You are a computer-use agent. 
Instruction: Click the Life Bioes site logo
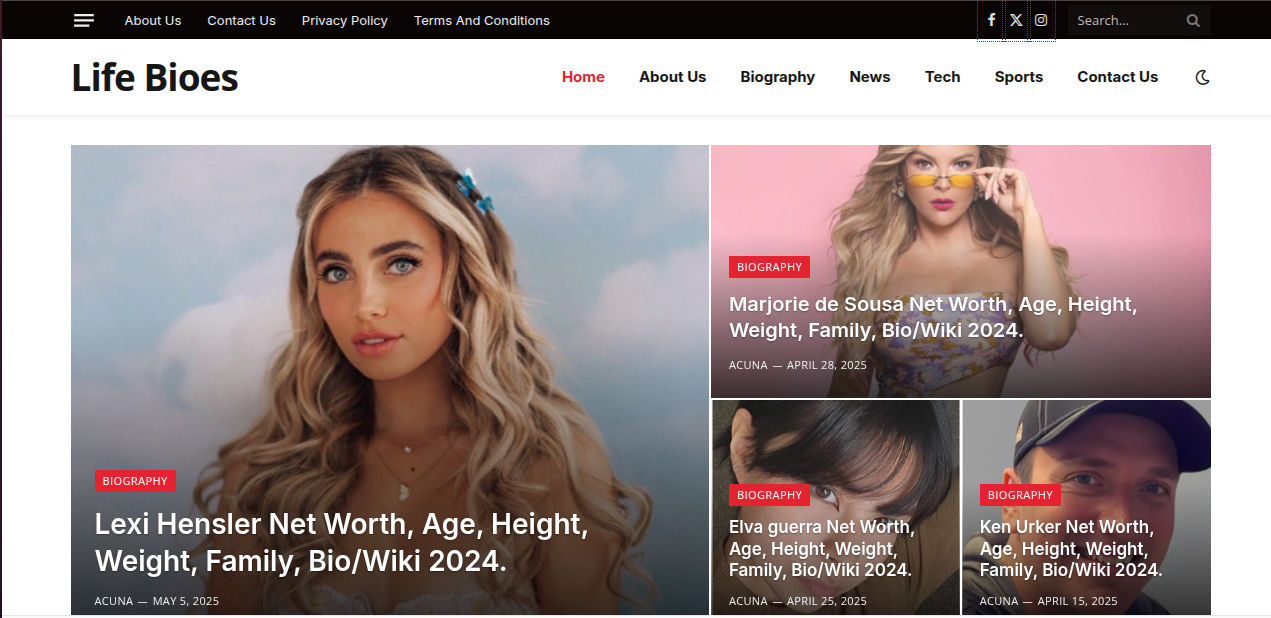[x=155, y=77]
